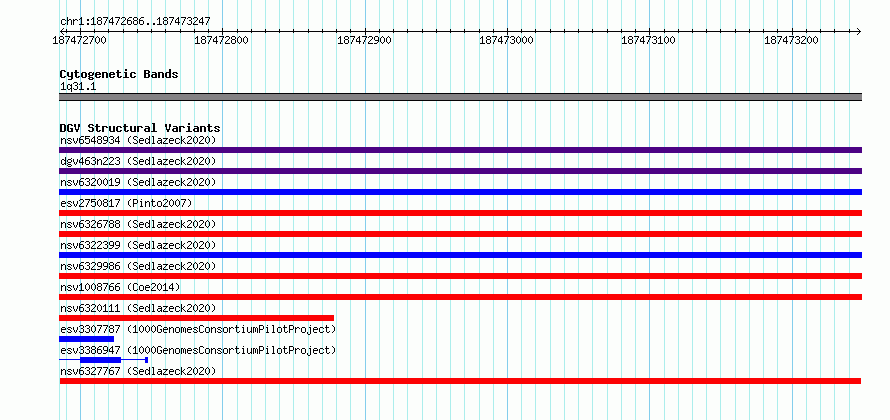Click the purple bar under nsv6548934

pyautogui.click(x=460, y=150)
